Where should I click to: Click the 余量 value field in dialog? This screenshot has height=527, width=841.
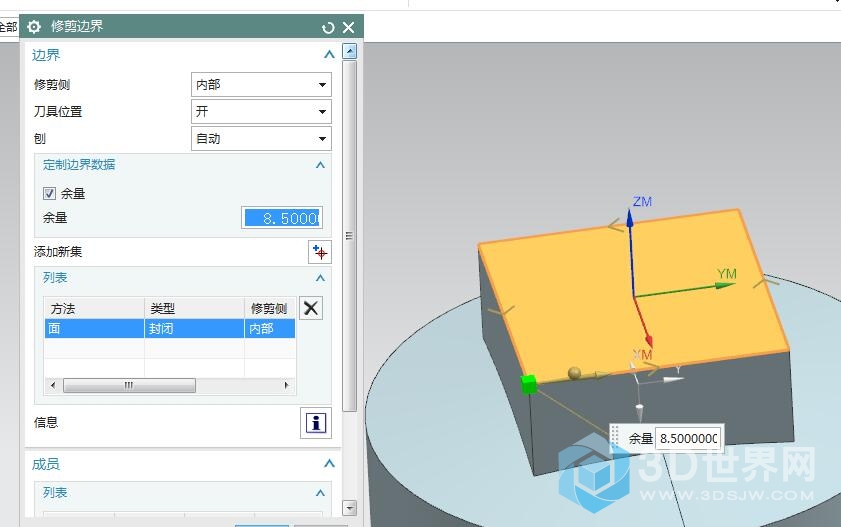coord(282,218)
